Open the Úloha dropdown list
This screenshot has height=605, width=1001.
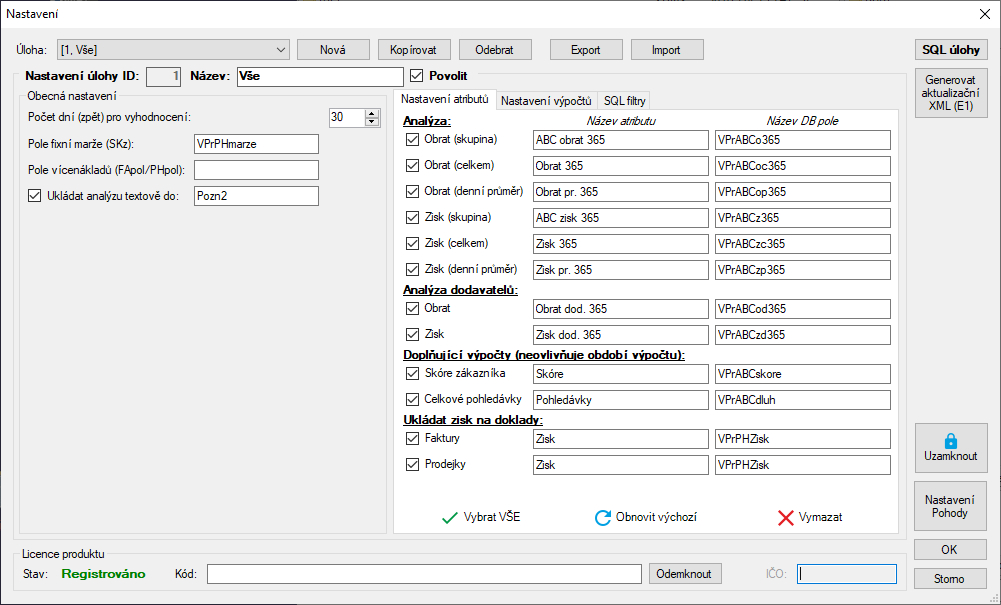tap(280, 49)
